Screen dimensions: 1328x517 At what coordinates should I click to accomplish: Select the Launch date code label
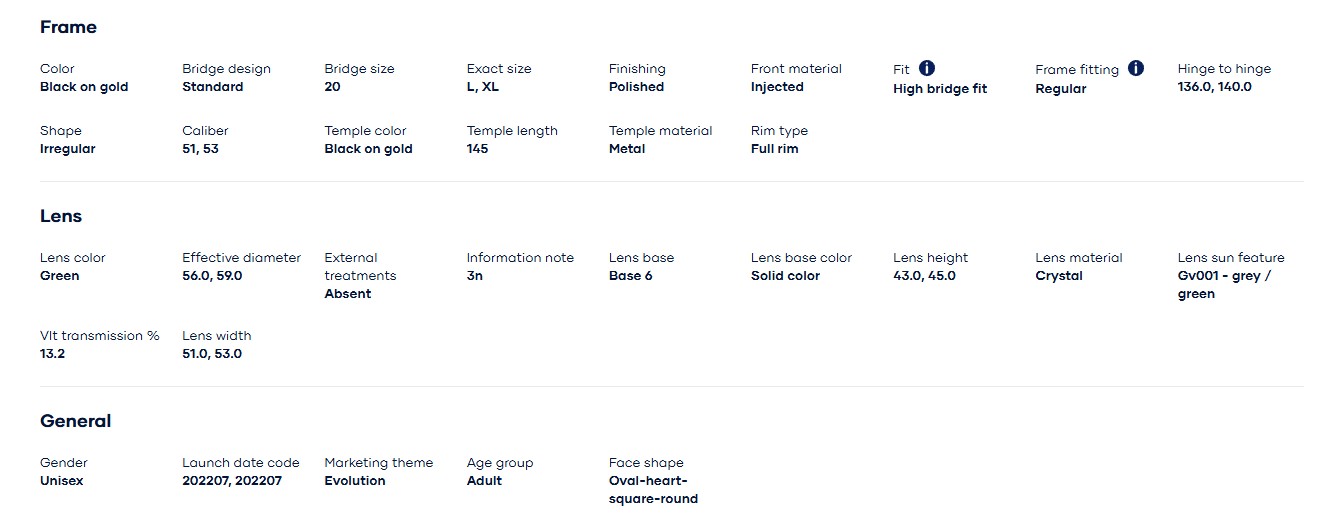click(241, 463)
